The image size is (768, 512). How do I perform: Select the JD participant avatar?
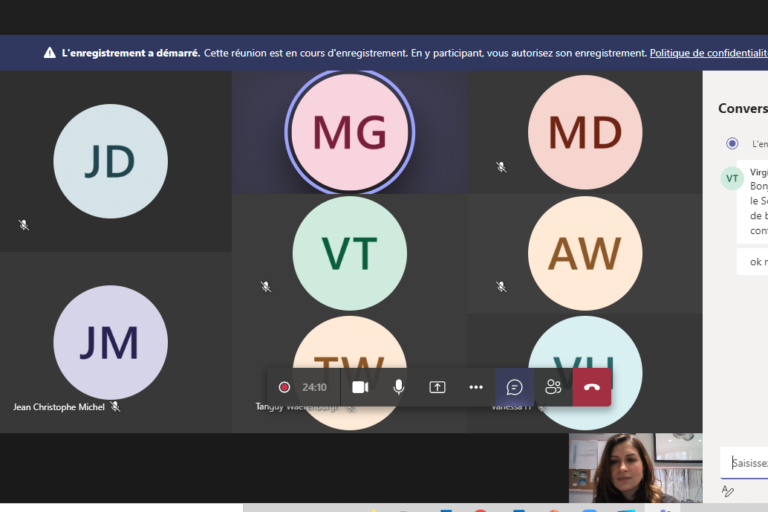(110, 161)
